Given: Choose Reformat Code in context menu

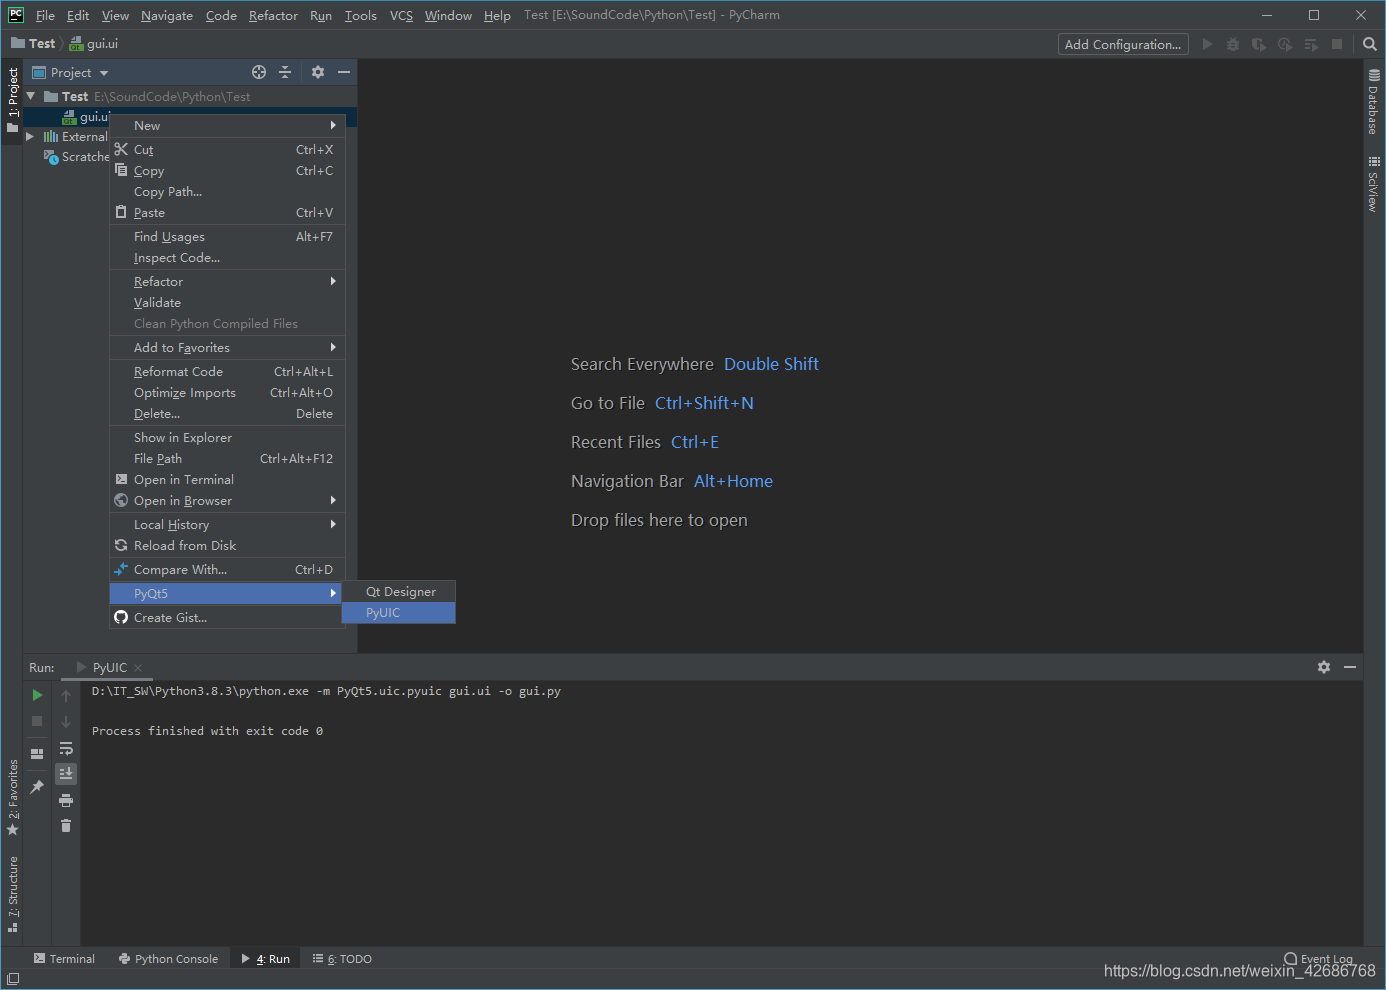Looking at the screenshot, I should click(x=227, y=371).
